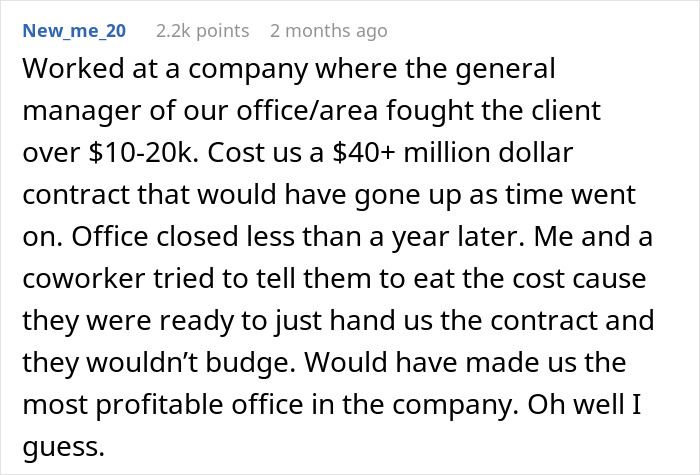
Task: Click the 2.2k points score label
Action: (202, 31)
